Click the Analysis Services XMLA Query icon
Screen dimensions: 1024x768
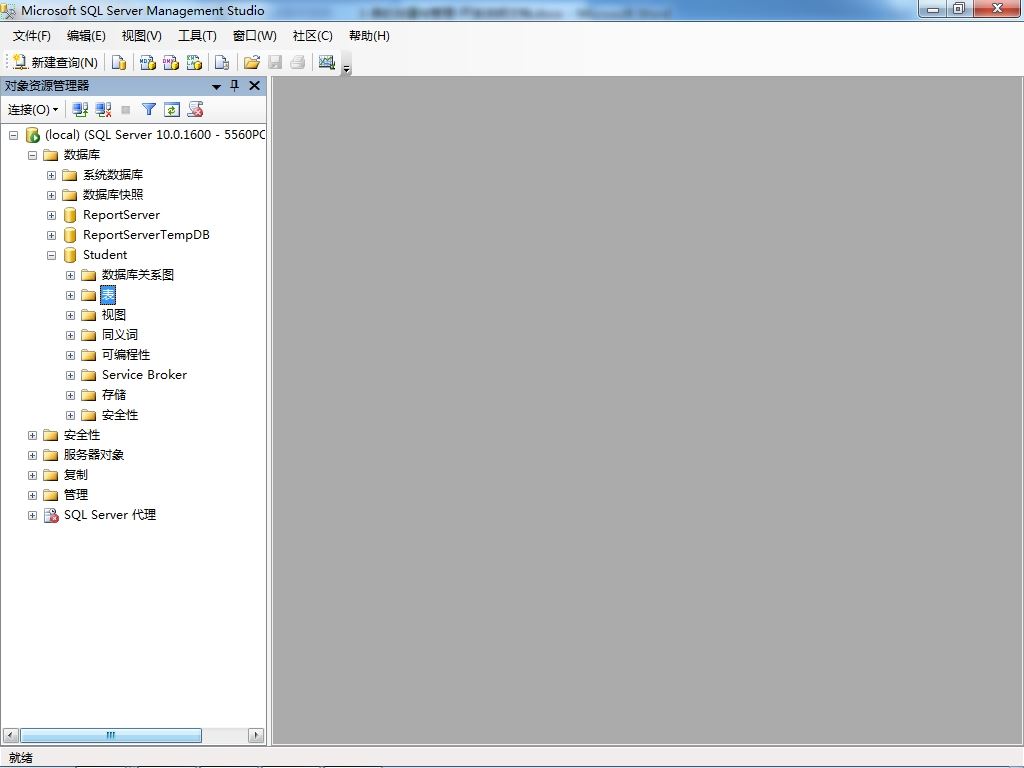[195, 62]
